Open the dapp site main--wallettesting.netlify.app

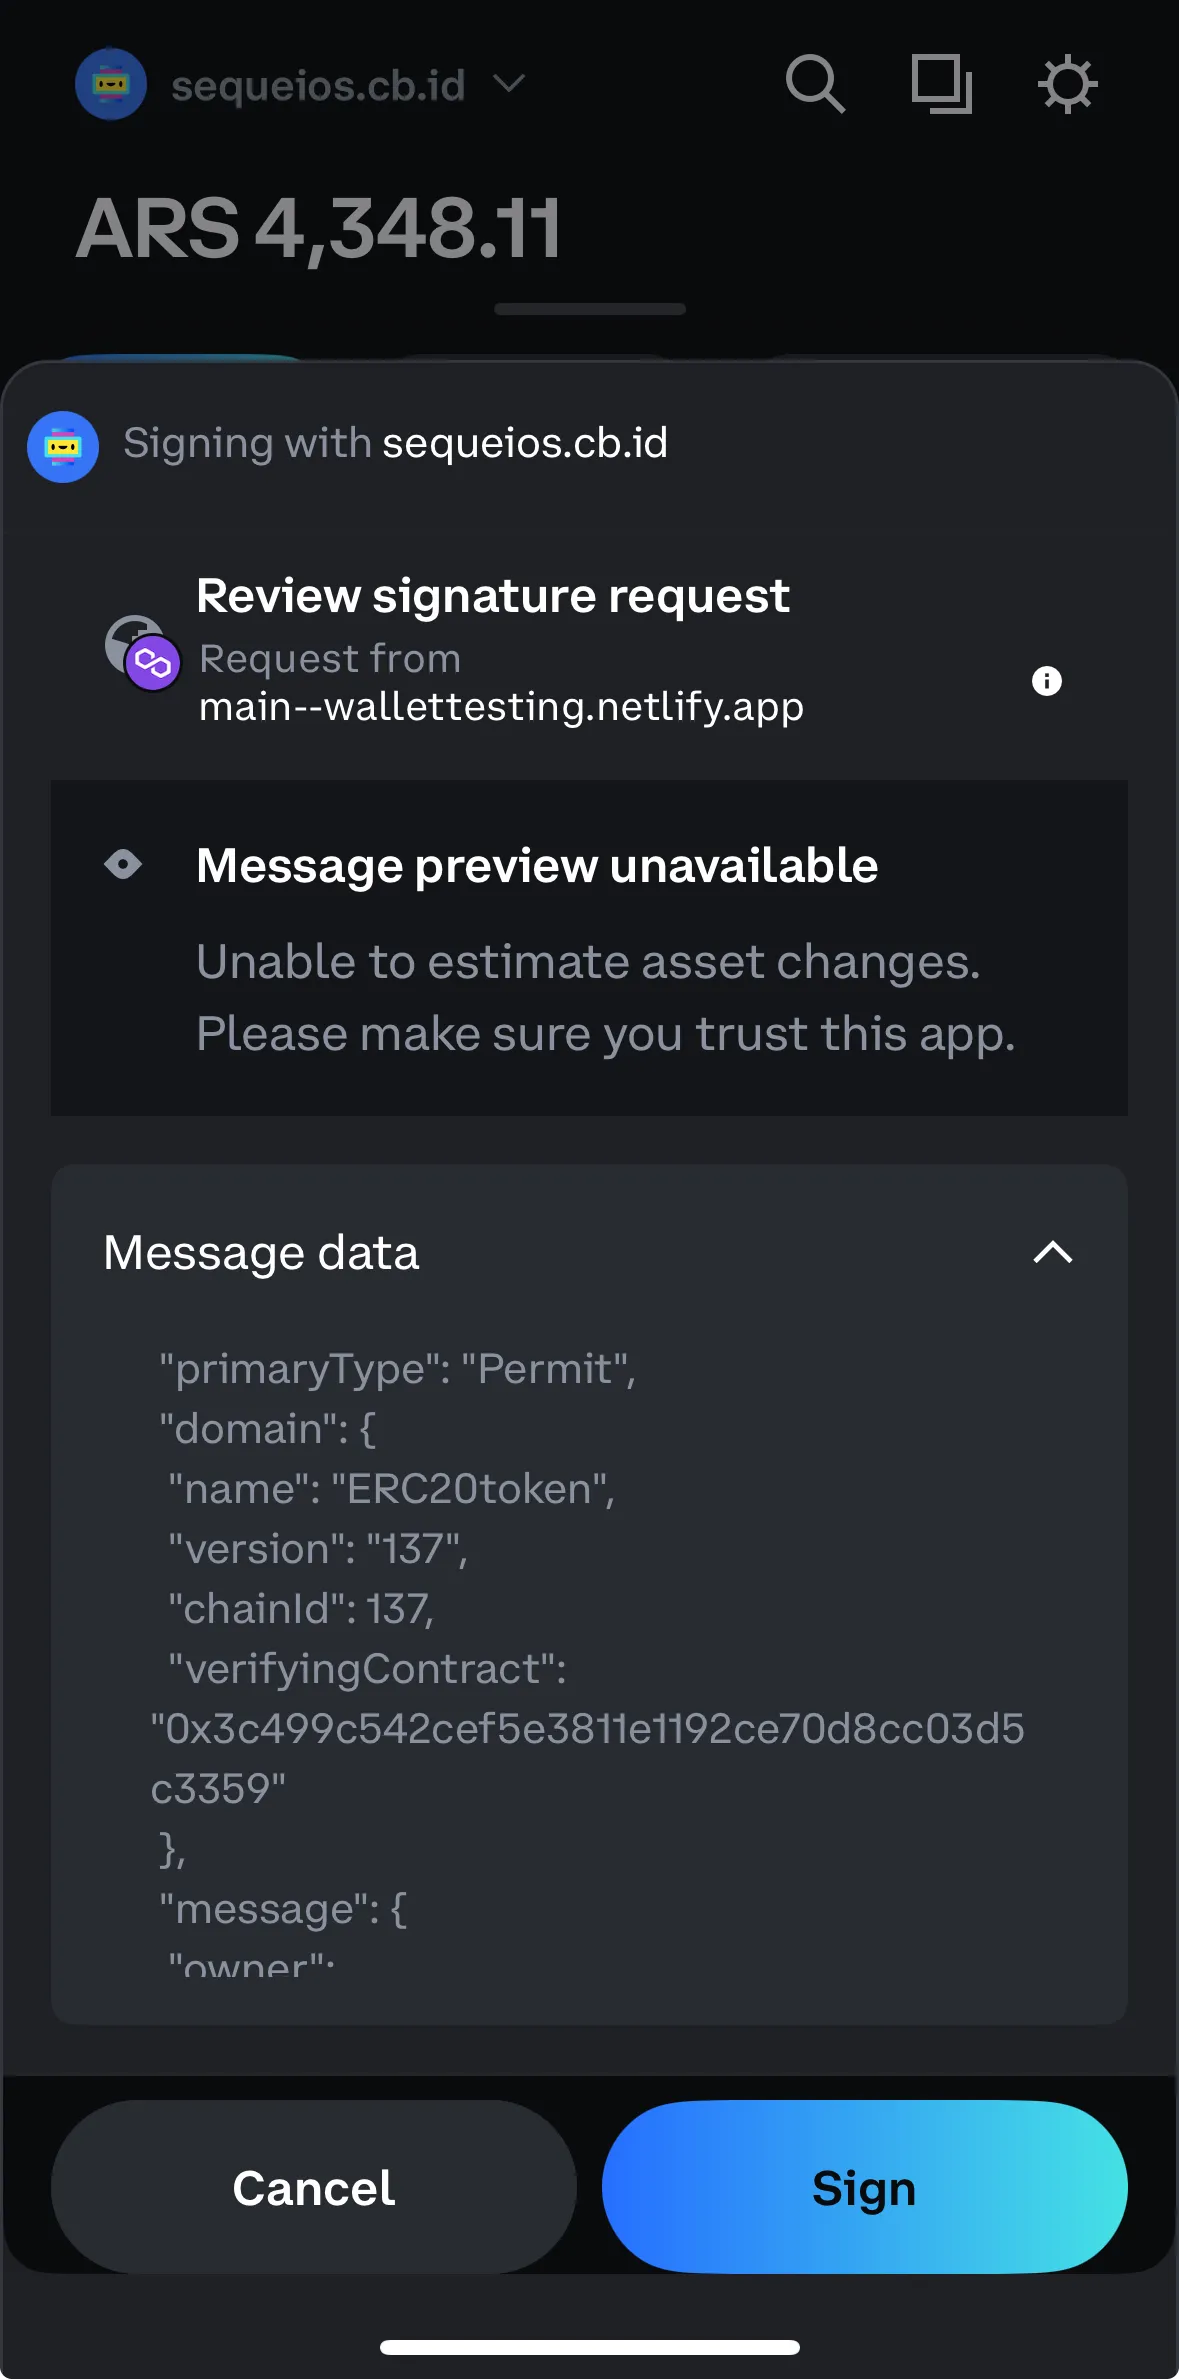tap(500, 706)
